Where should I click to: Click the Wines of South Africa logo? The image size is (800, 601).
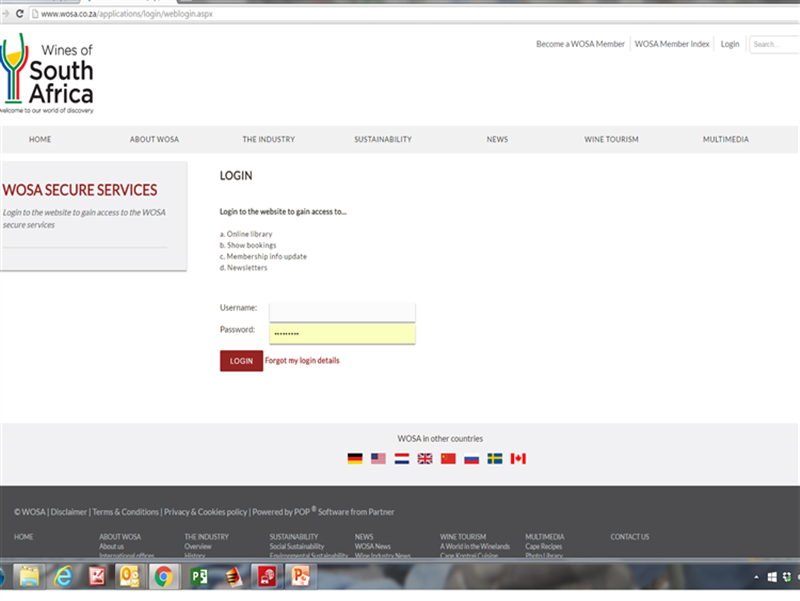pos(47,73)
